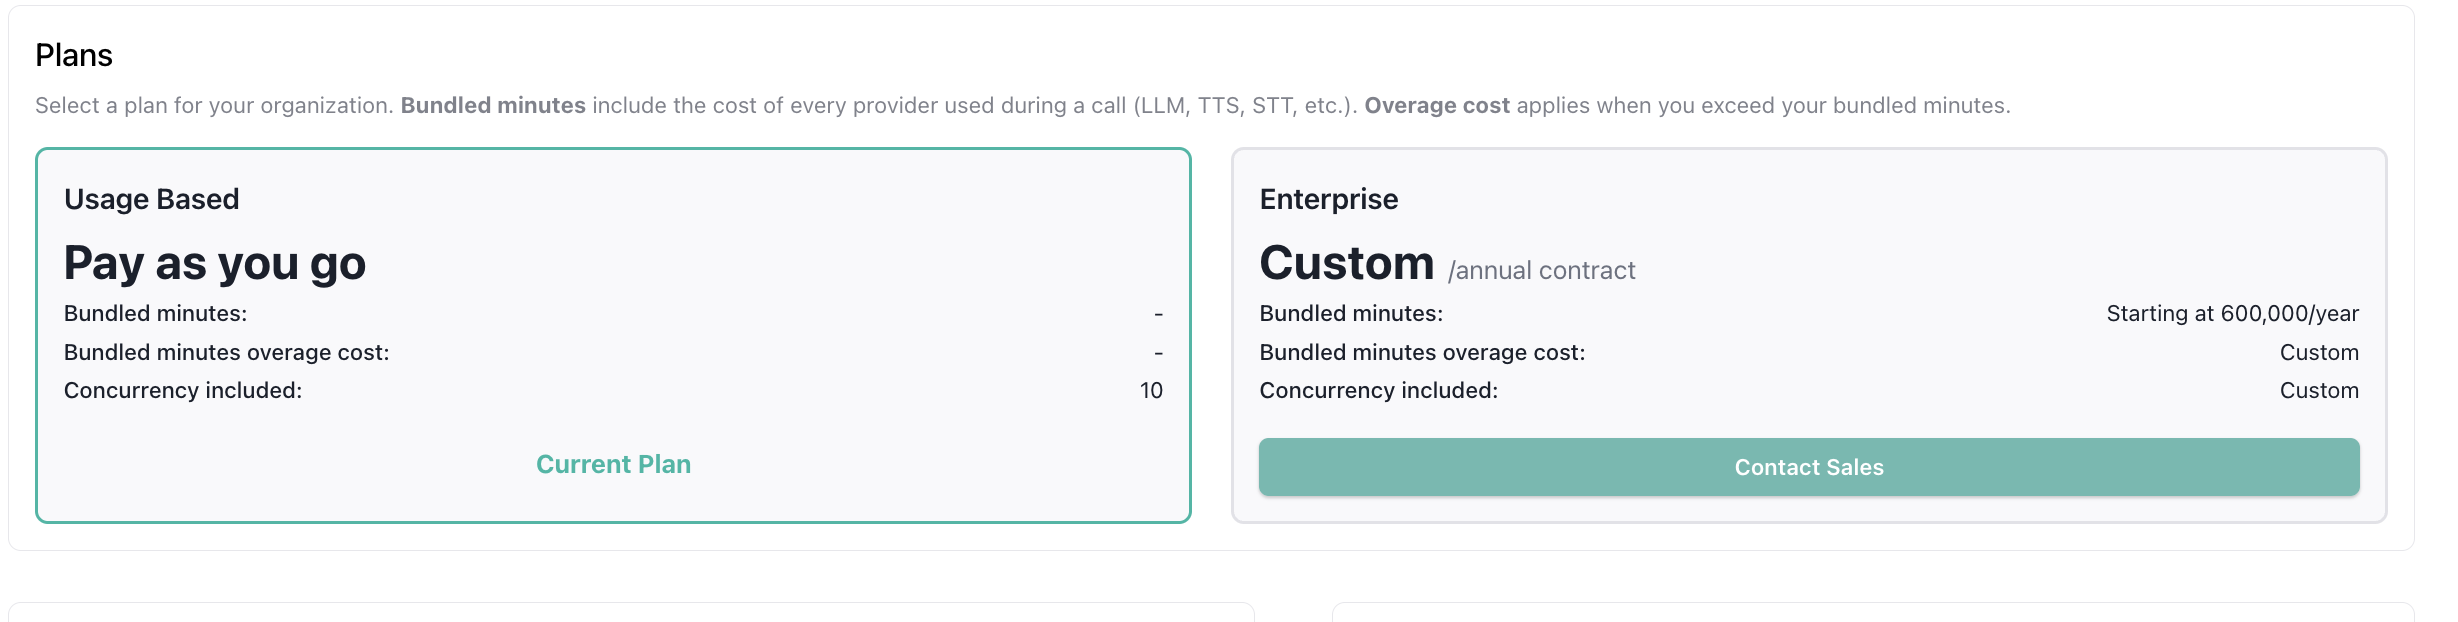
Task: Click the concurrency value 10
Action: pyautogui.click(x=1151, y=391)
